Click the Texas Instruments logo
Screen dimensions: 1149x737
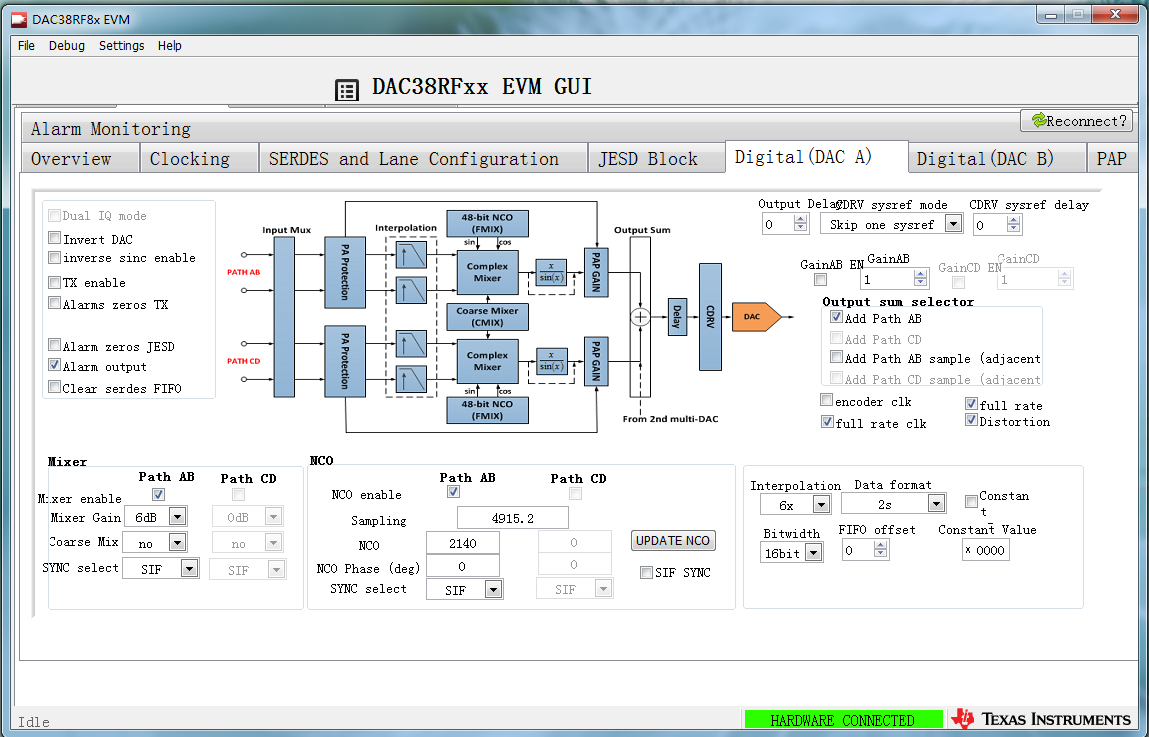click(x=1041, y=719)
